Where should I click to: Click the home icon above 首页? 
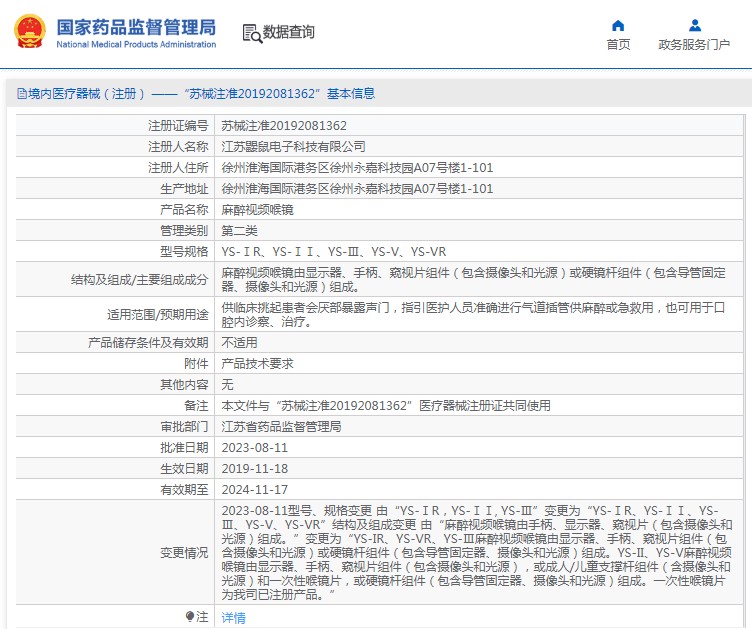618,25
